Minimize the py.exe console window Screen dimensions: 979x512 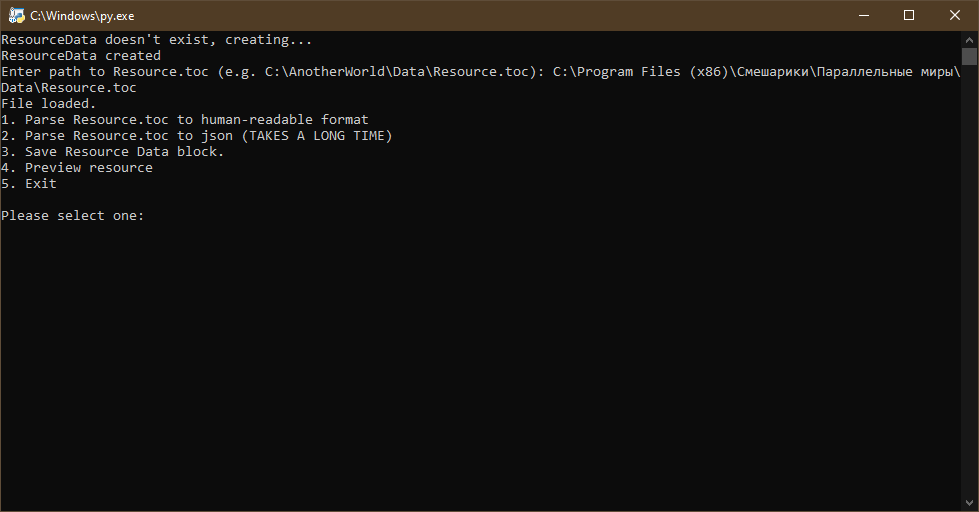point(863,15)
